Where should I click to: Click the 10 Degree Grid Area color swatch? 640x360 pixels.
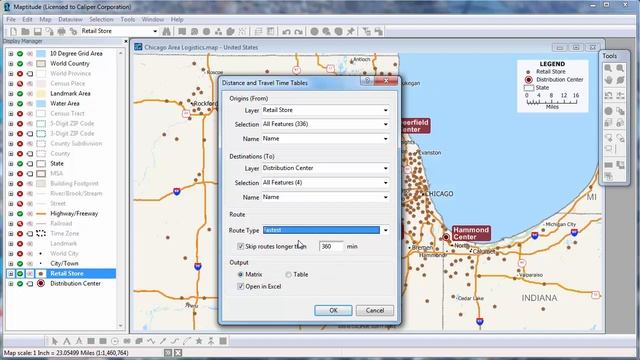[41, 53]
